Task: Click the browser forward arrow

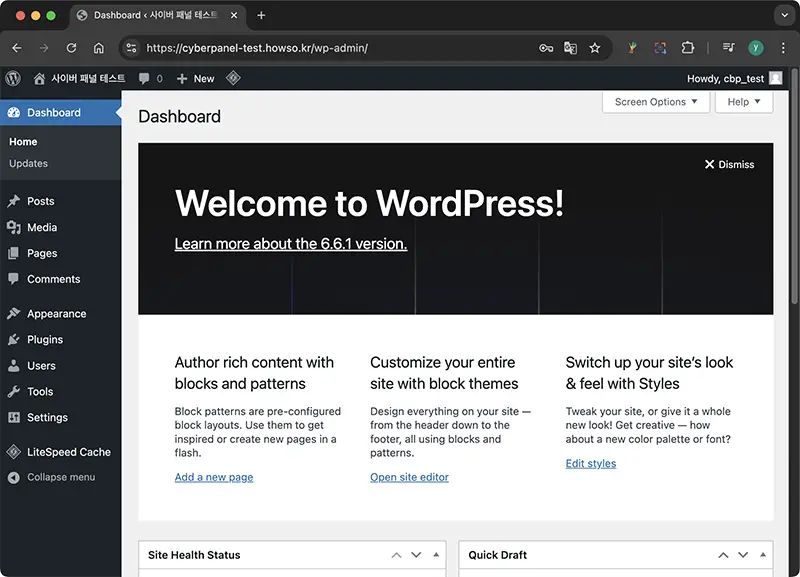Action: [x=44, y=48]
